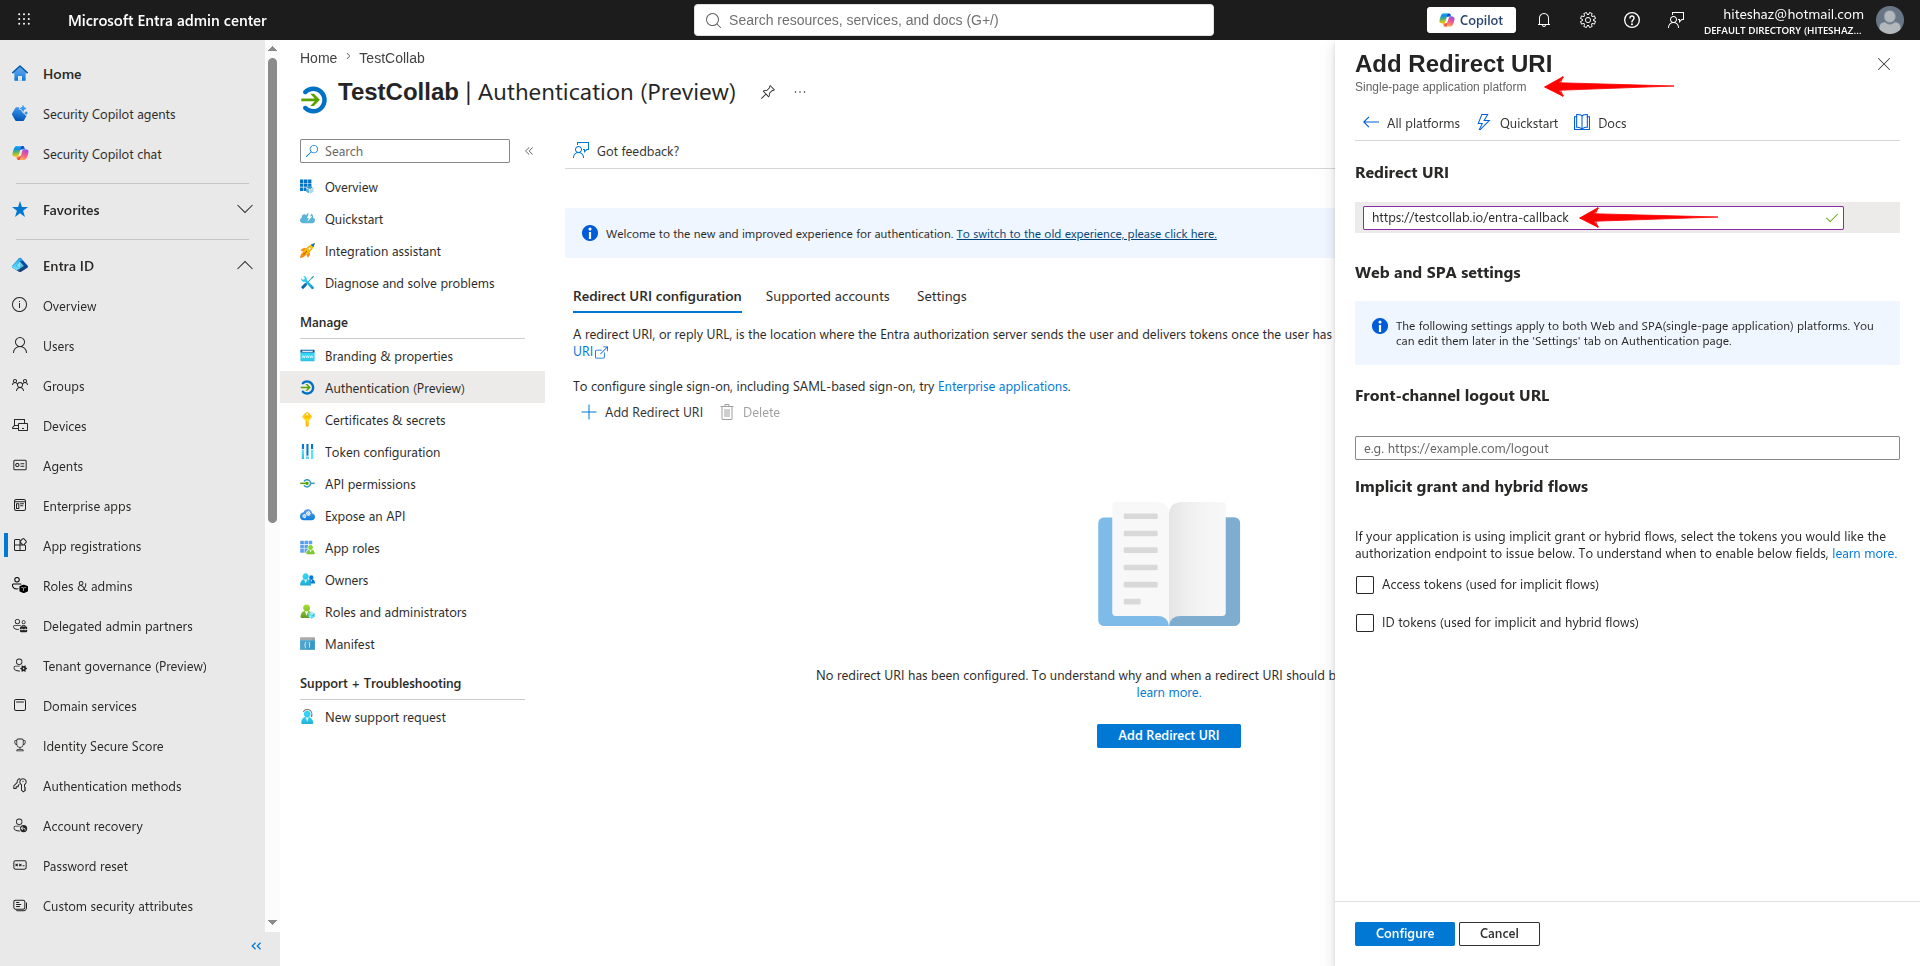Click the Home breadcrumb
This screenshot has height=966, width=1920.
tap(318, 58)
